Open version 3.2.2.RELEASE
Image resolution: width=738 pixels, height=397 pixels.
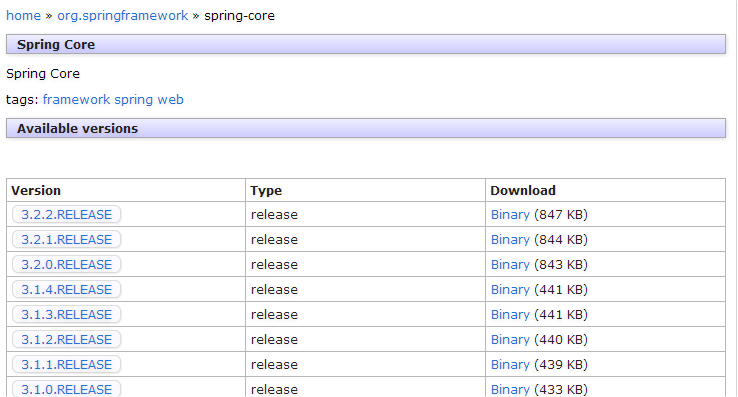click(x=66, y=214)
